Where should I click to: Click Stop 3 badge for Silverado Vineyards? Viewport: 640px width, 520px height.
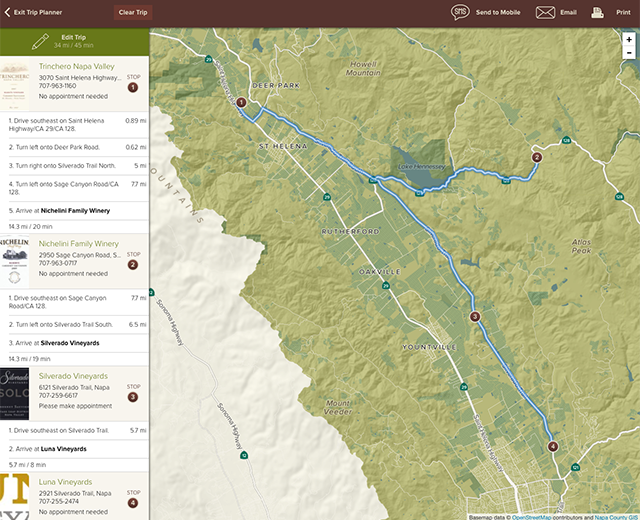tap(133, 397)
